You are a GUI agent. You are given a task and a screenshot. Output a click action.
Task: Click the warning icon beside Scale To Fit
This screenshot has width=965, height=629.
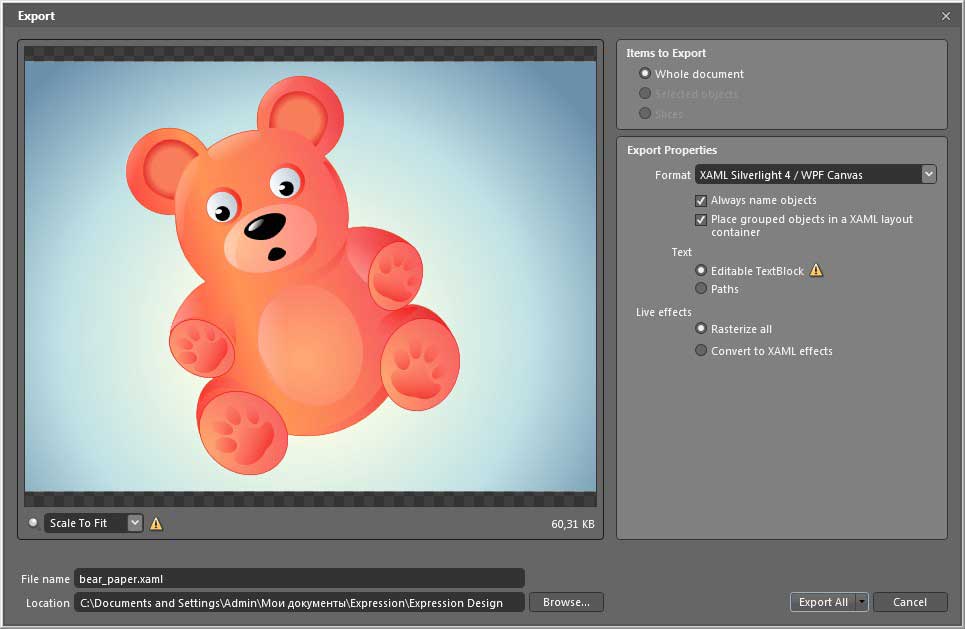(156, 524)
